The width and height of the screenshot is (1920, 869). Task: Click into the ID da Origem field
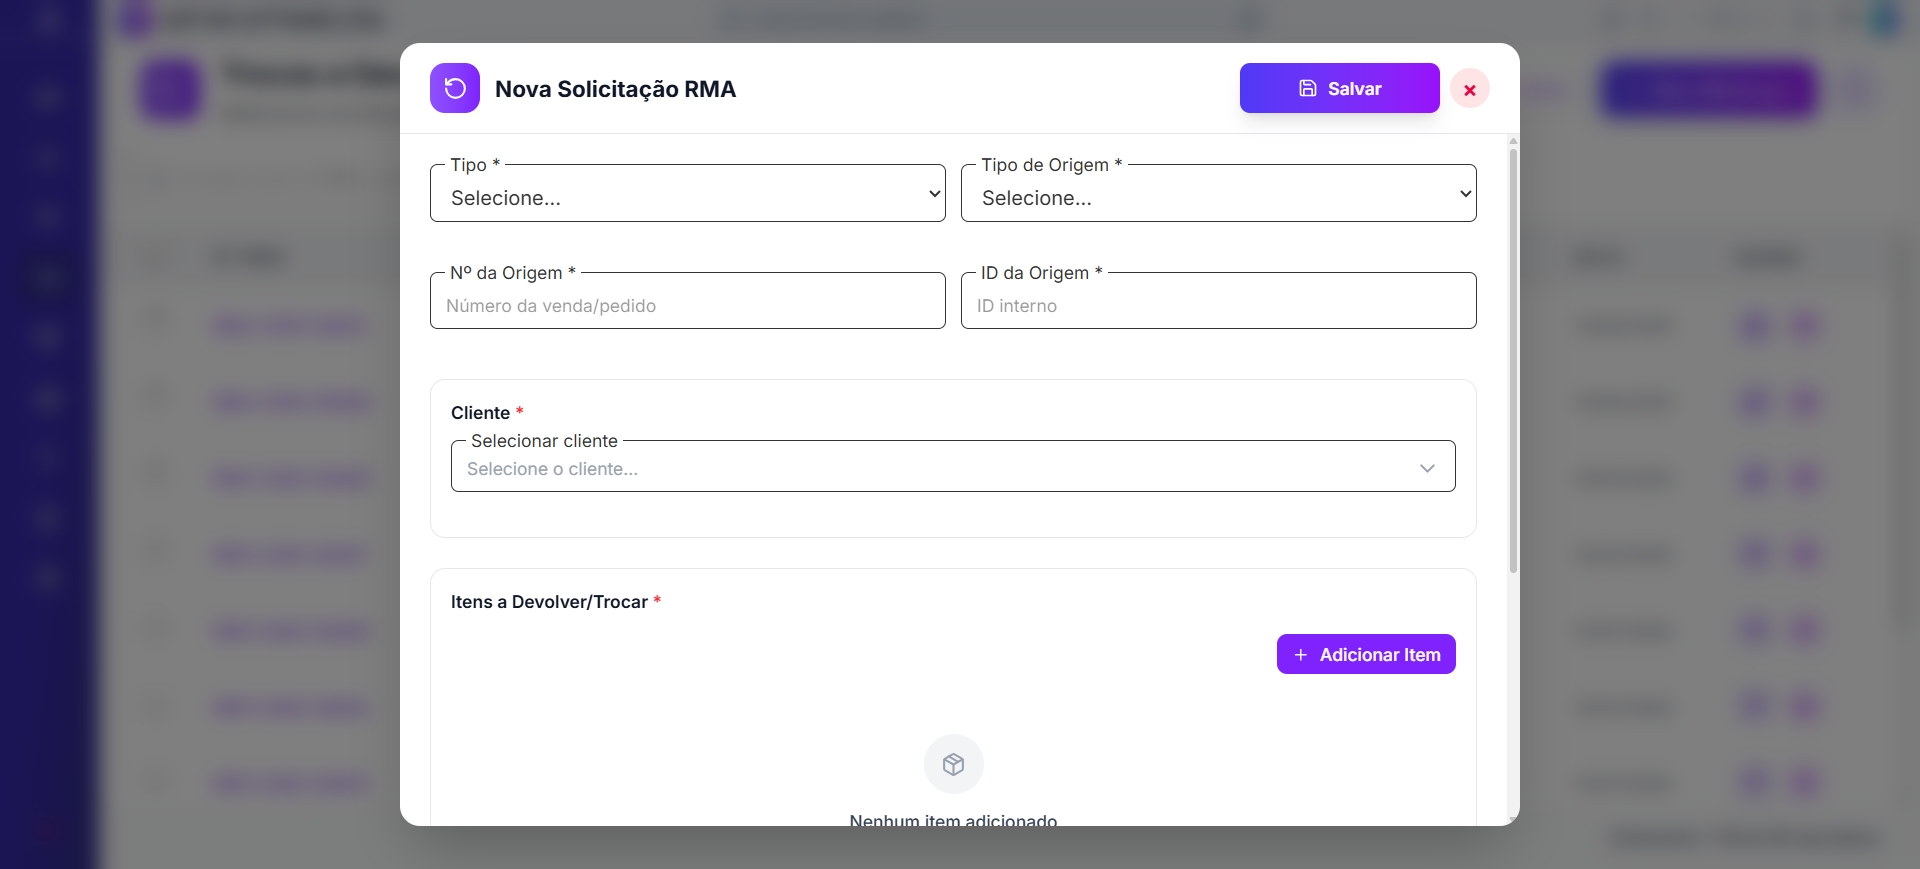point(1217,305)
